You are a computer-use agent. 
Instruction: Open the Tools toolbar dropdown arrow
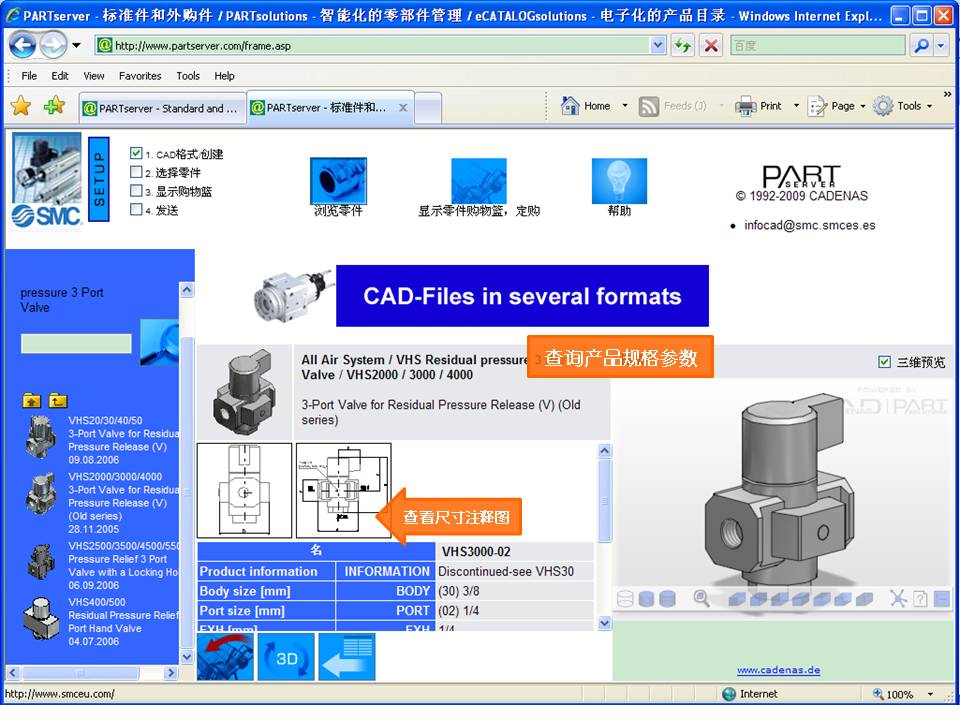tap(929, 107)
